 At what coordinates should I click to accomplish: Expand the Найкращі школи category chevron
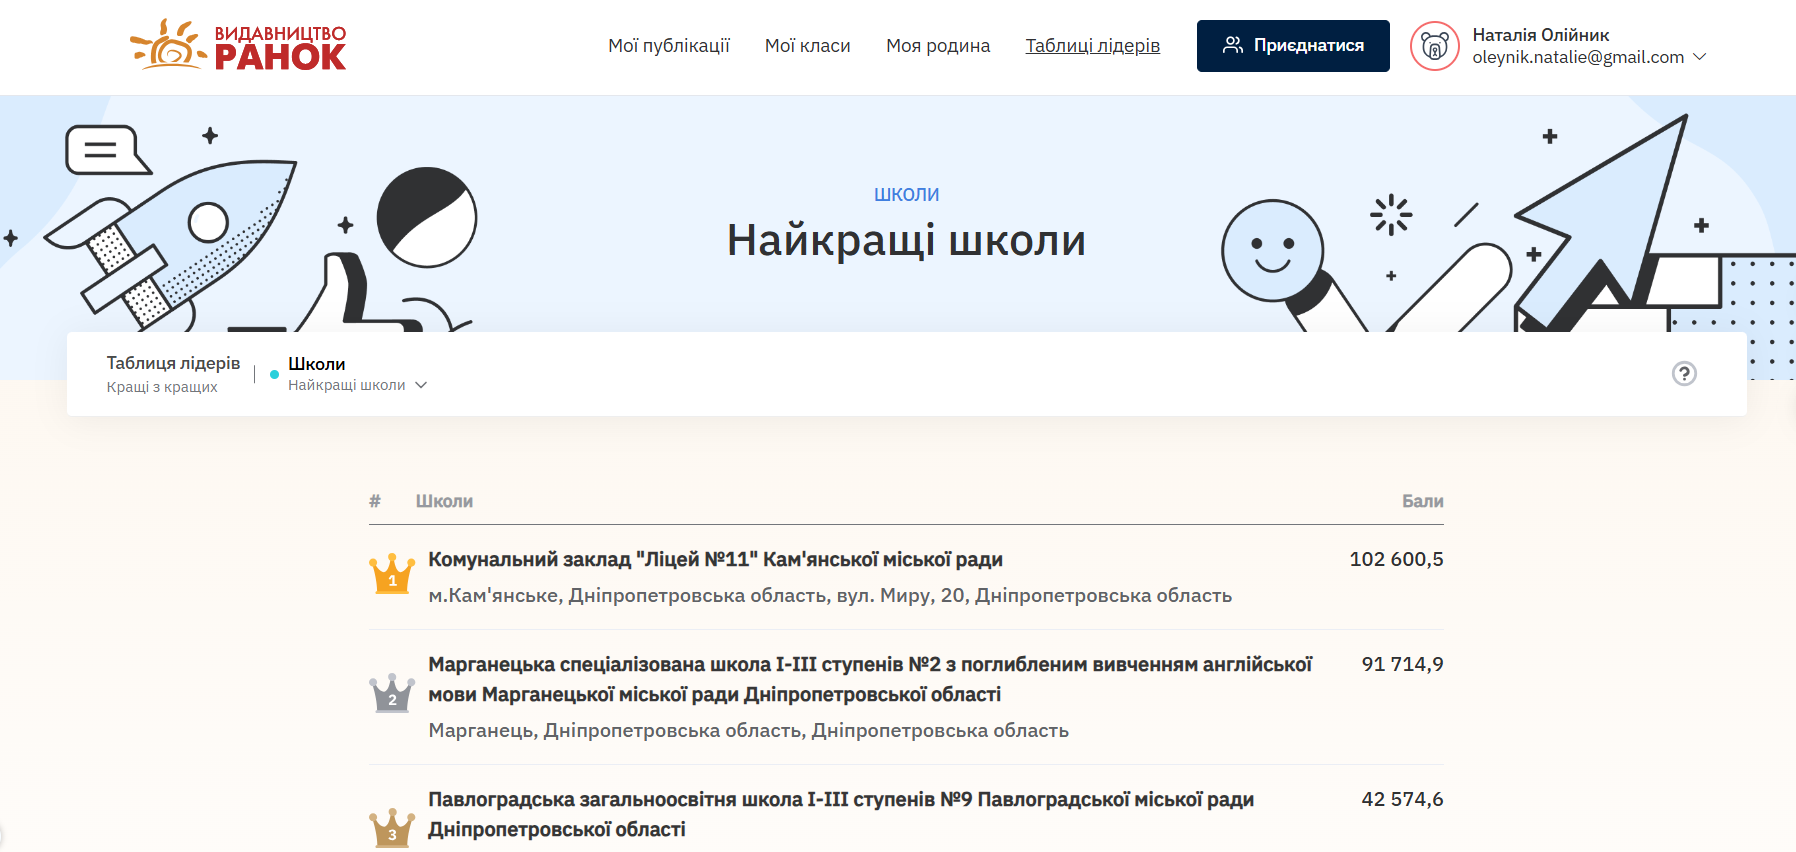(421, 385)
